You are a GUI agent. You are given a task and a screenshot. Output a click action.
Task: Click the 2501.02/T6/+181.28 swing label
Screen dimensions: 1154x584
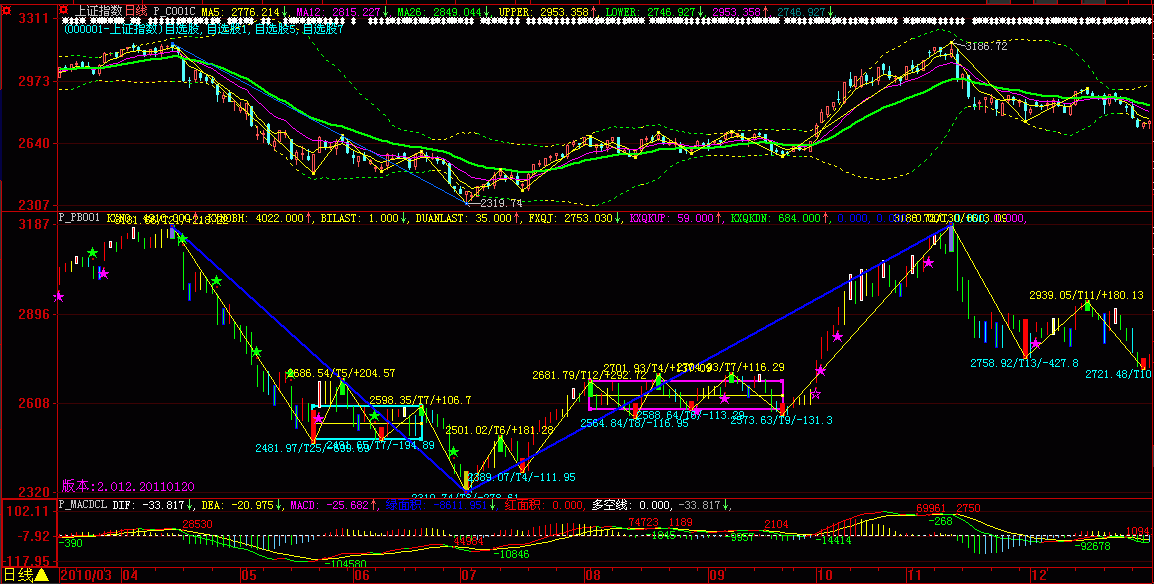coord(499,430)
